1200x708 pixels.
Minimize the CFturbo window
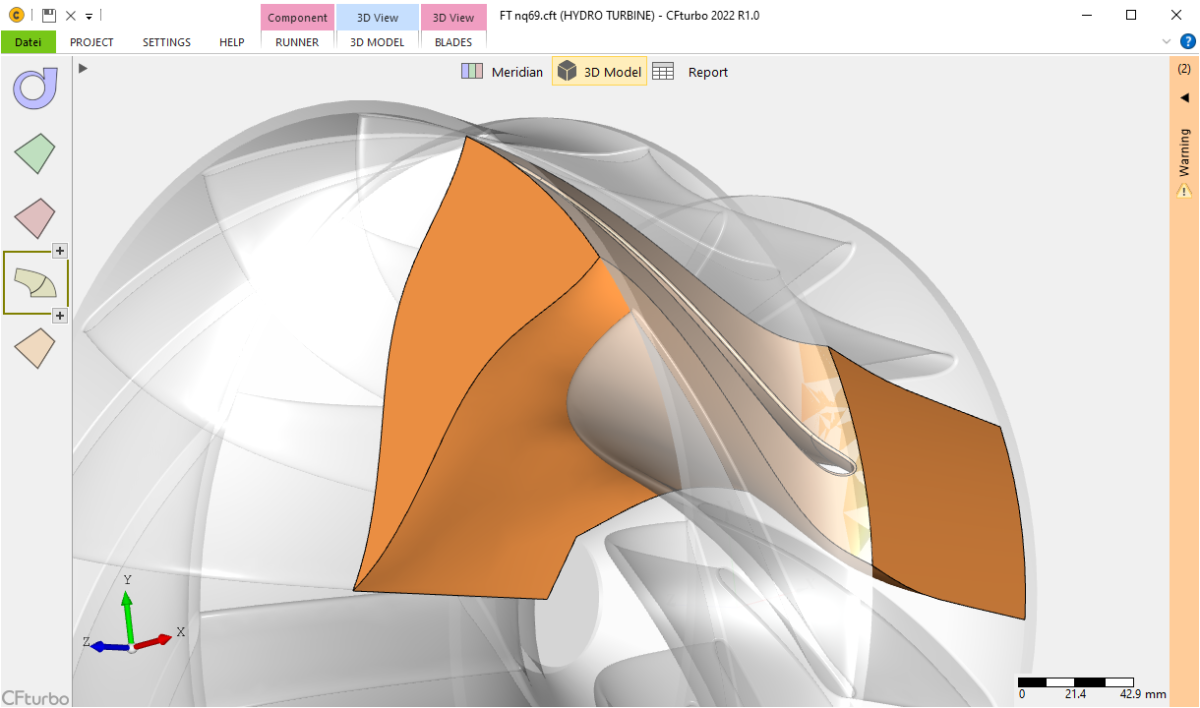tap(1085, 15)
